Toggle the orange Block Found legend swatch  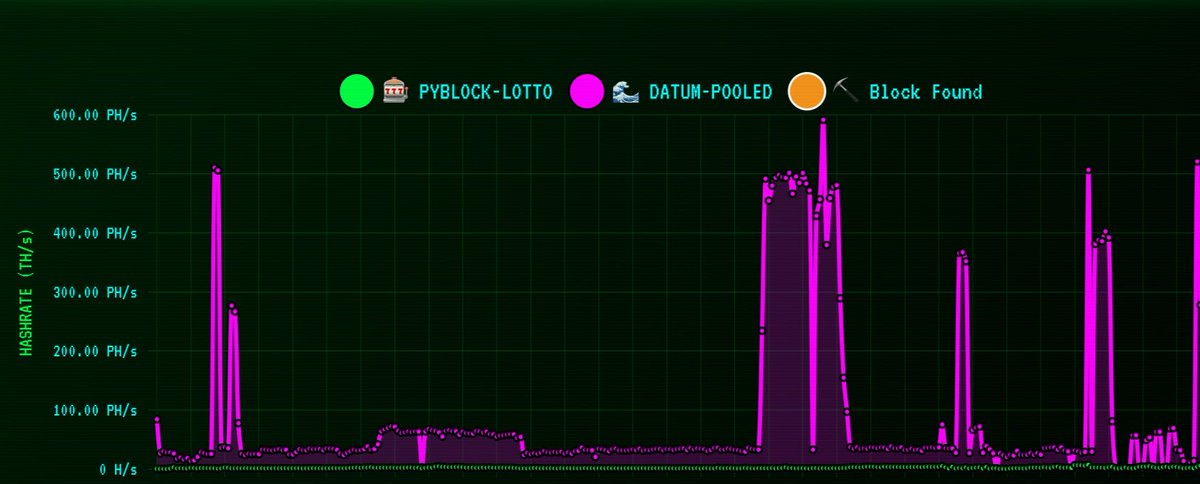tap(807, 92)
